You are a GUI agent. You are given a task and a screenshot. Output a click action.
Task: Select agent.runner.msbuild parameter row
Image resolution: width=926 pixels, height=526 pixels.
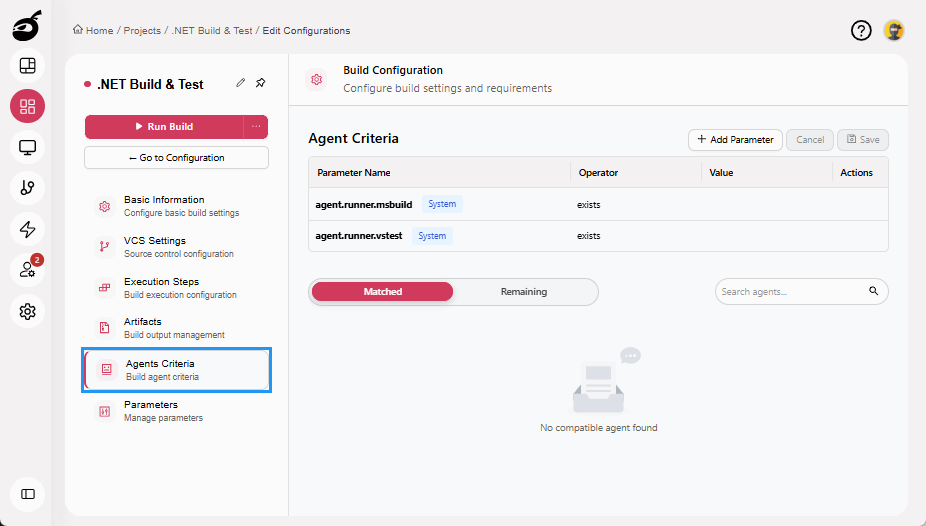pos(598,204)
